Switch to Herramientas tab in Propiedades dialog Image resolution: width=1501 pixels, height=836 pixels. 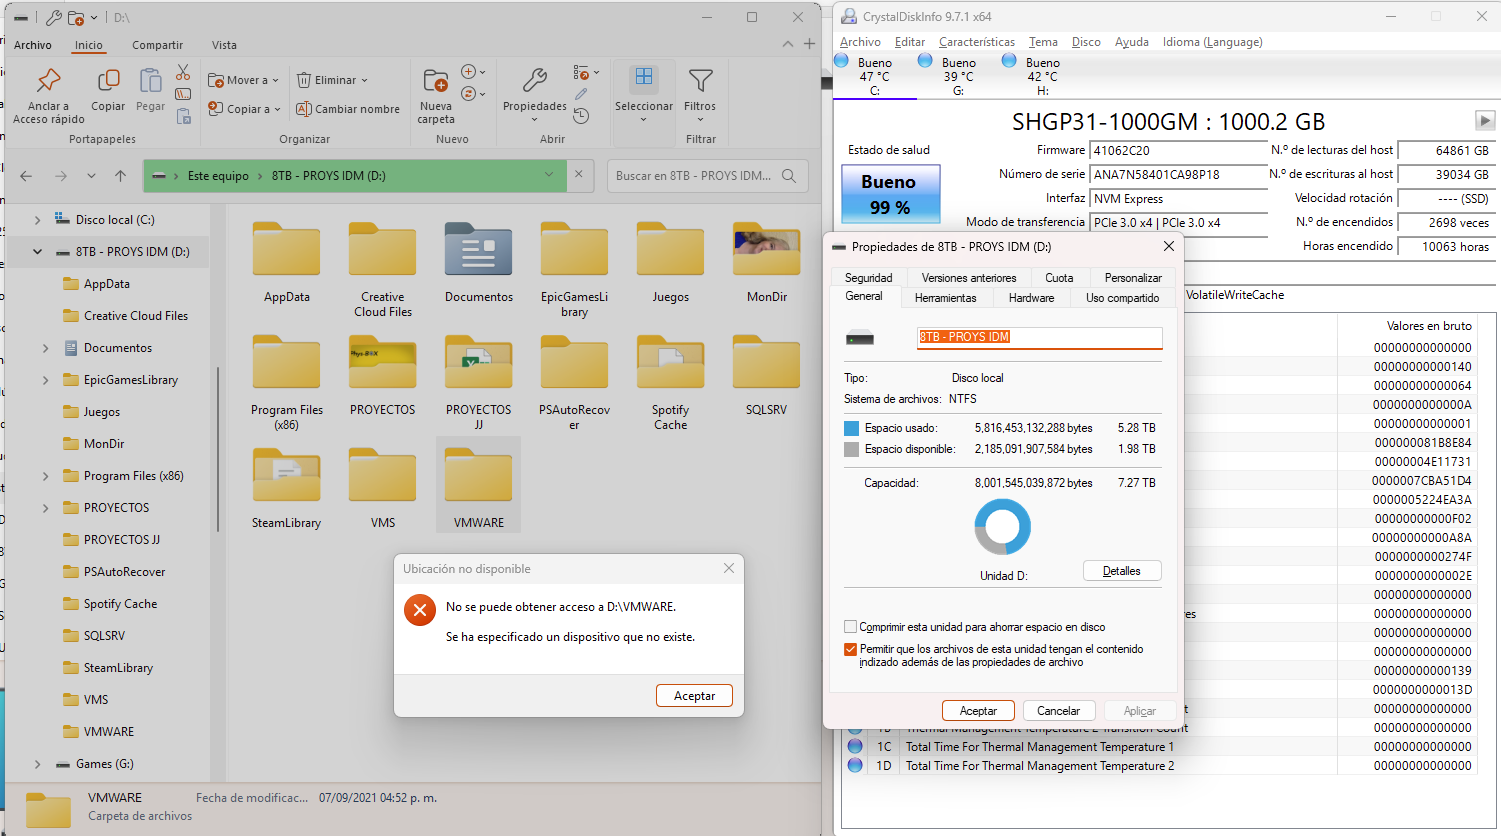(945, 298)
